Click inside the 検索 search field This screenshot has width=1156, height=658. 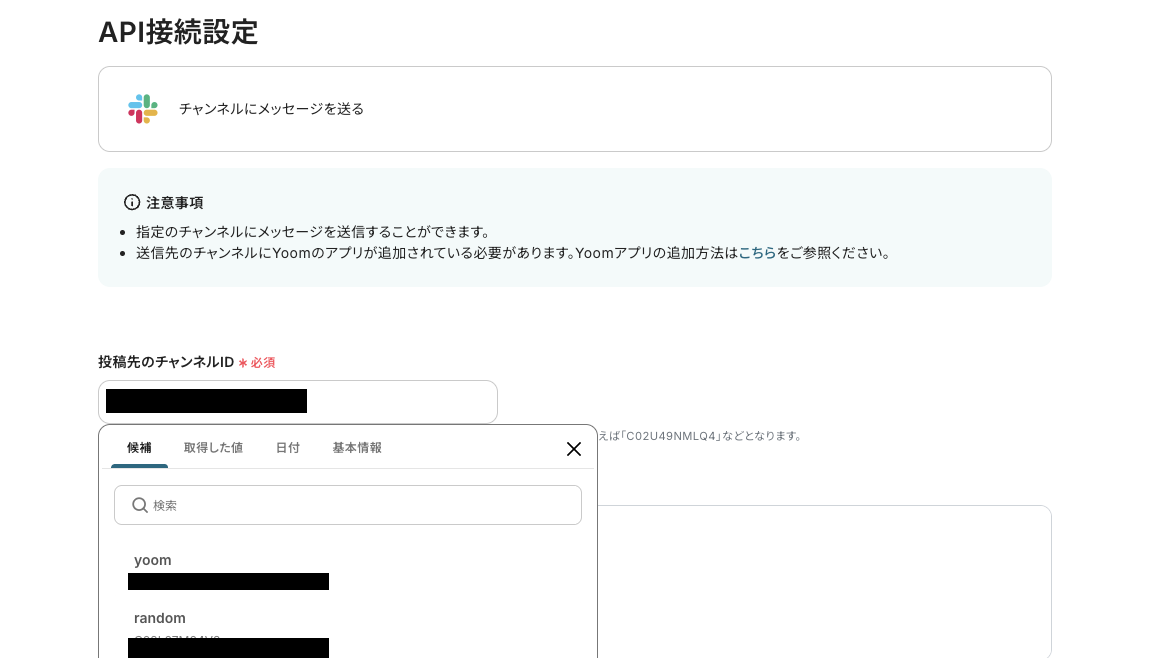click(x=348, y=505)
